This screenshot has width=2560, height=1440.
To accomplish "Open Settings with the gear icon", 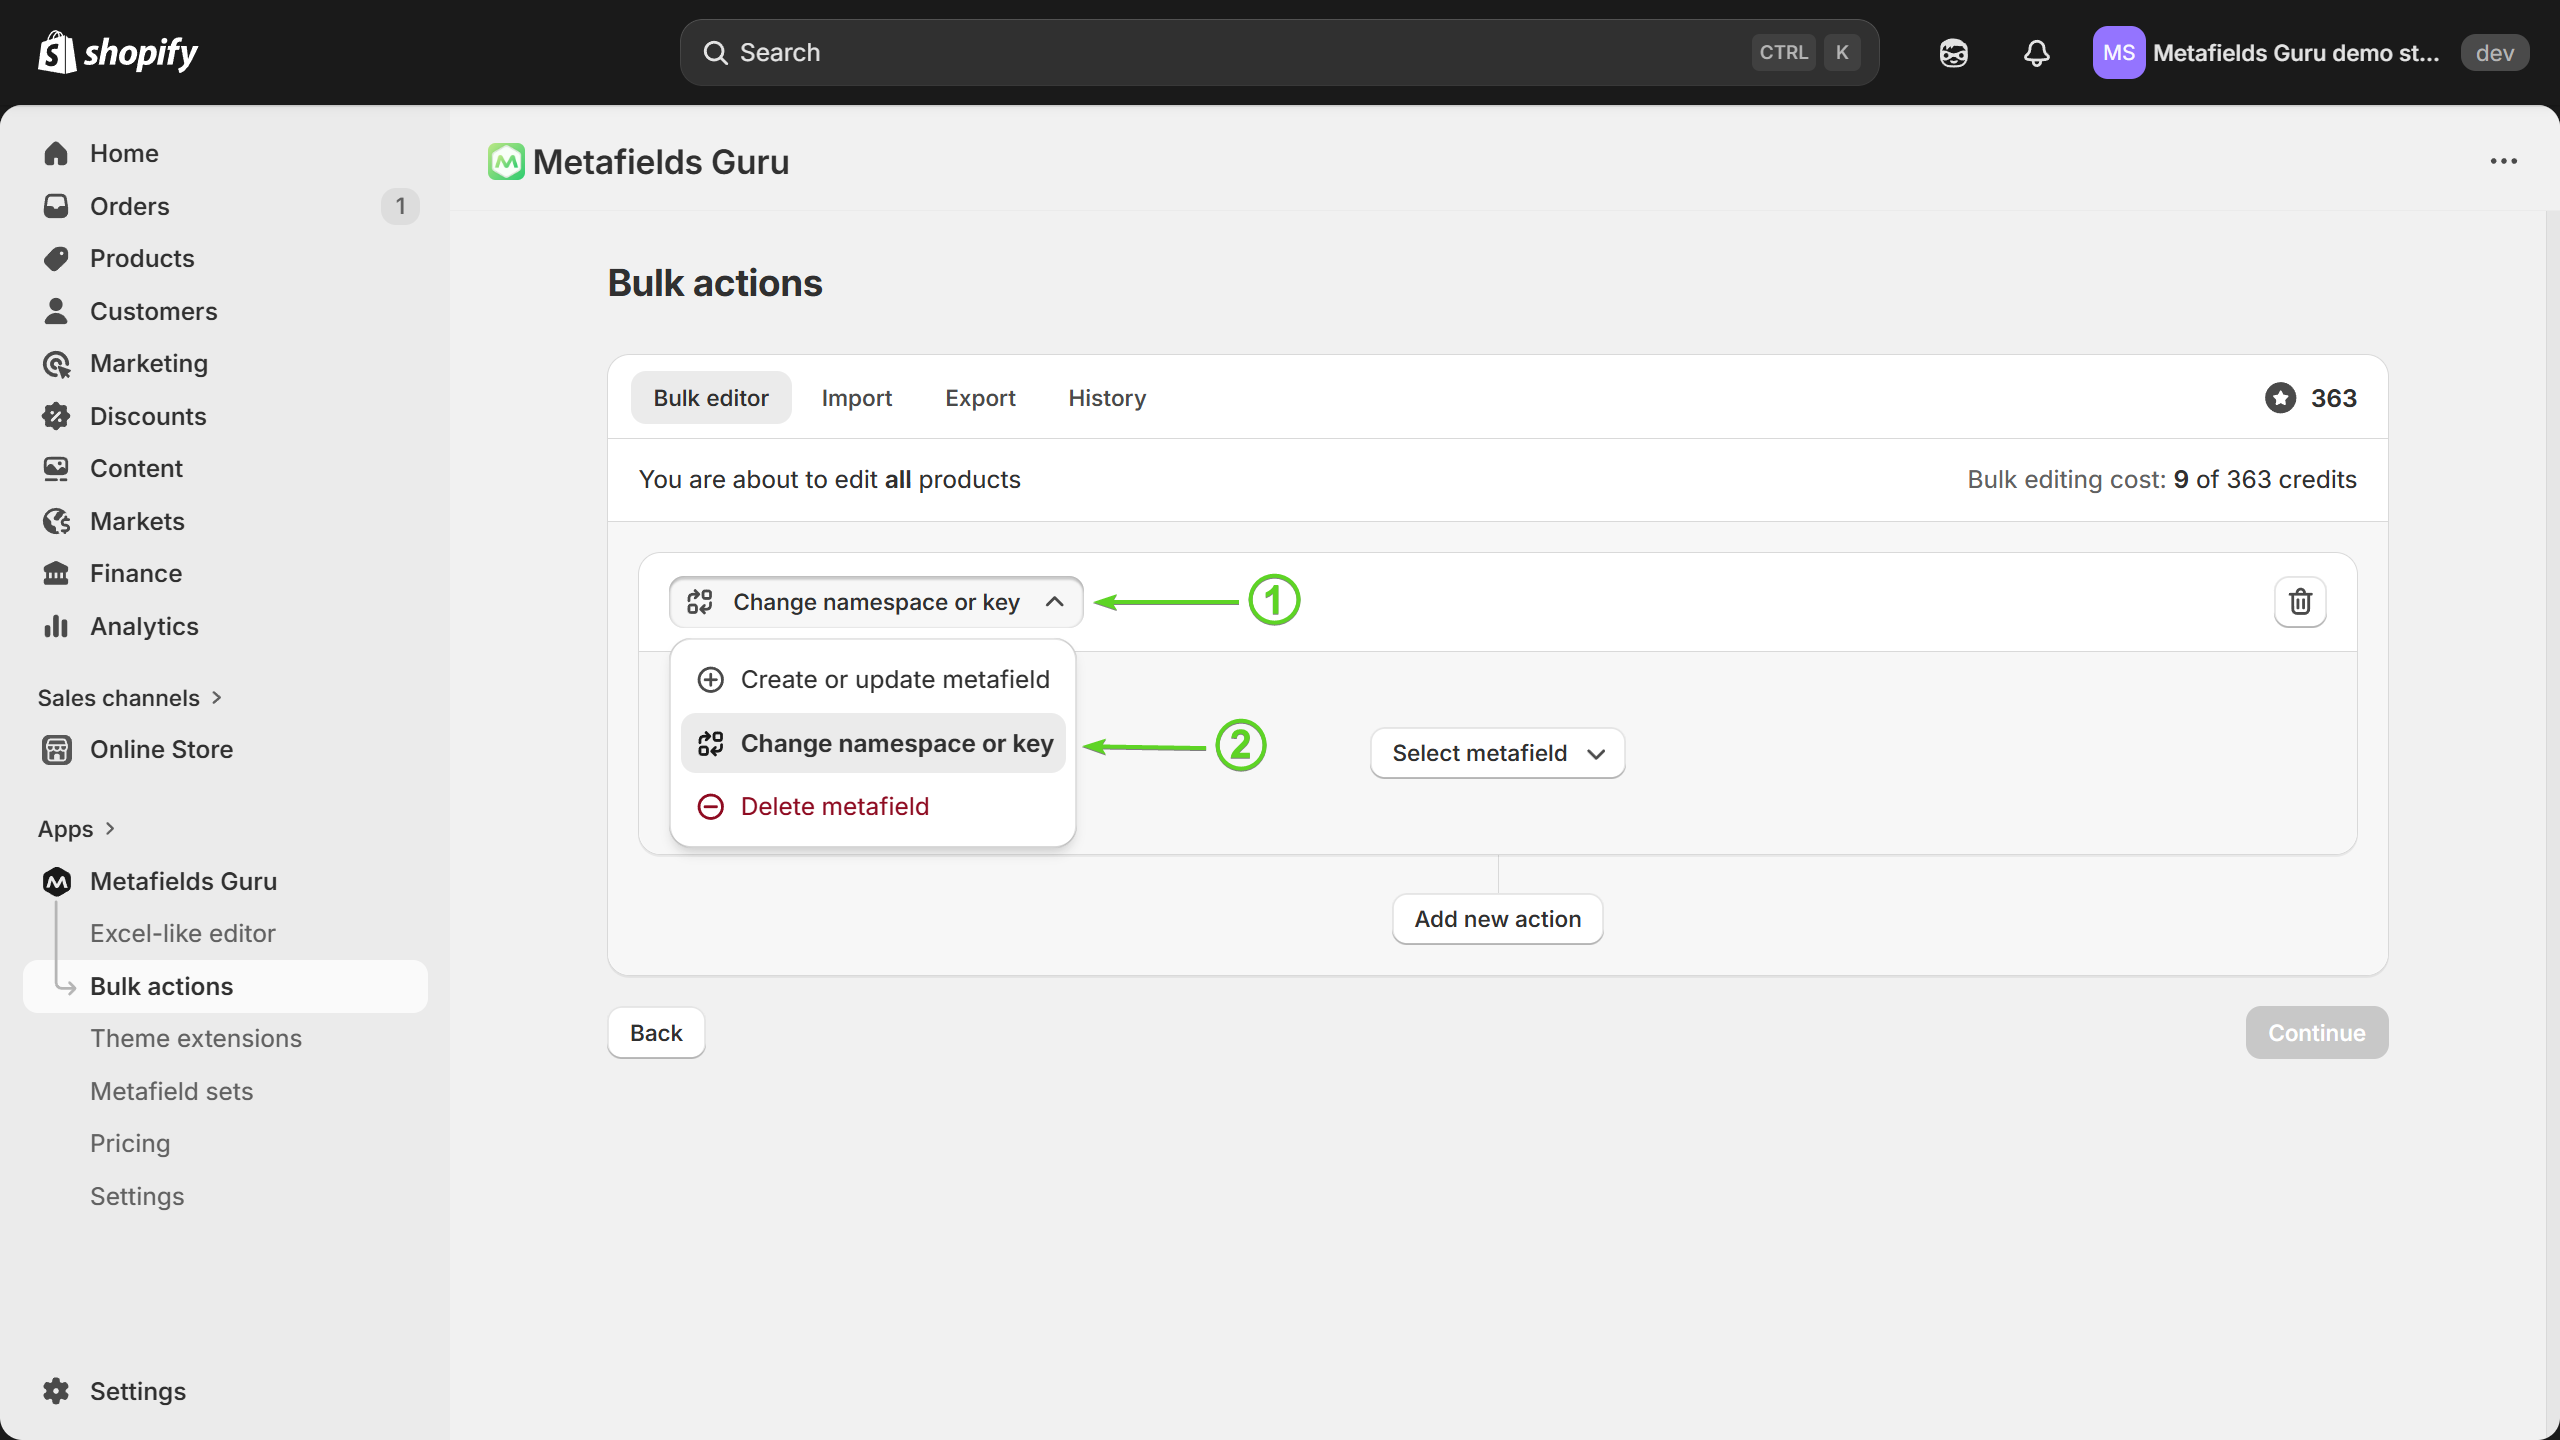I will 56,1391.
